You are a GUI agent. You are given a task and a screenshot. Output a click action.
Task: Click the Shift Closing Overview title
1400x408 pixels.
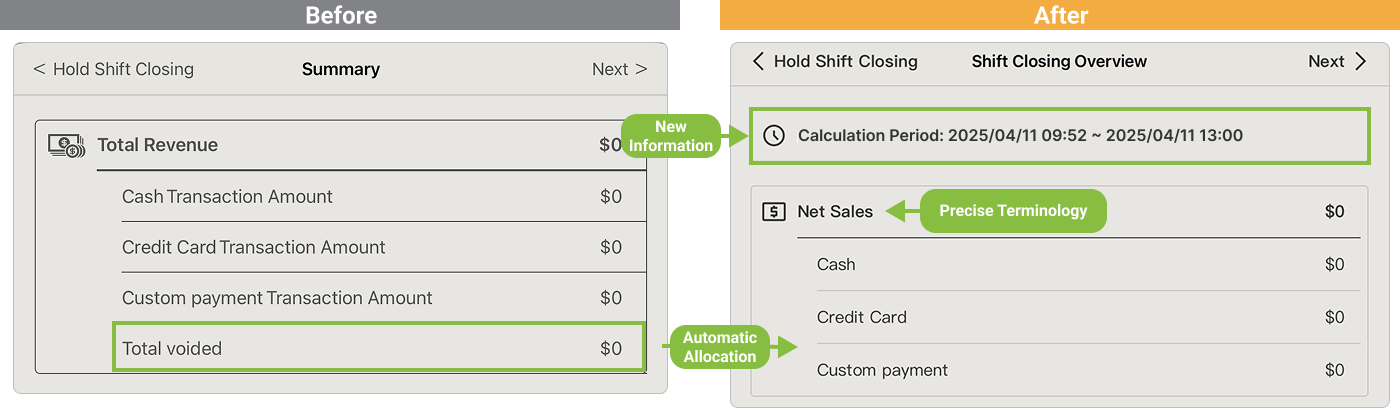pos(1059,61)
